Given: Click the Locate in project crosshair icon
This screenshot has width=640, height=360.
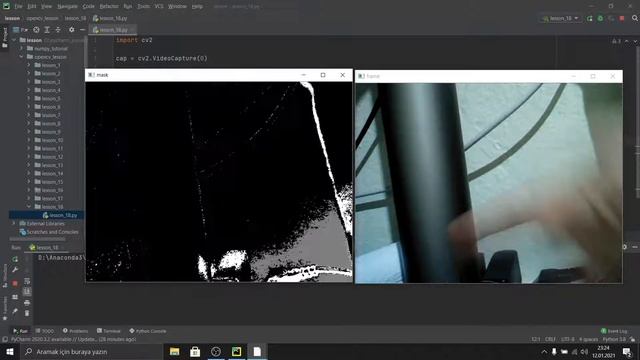Looking at the screenshot, I should 36,30.
